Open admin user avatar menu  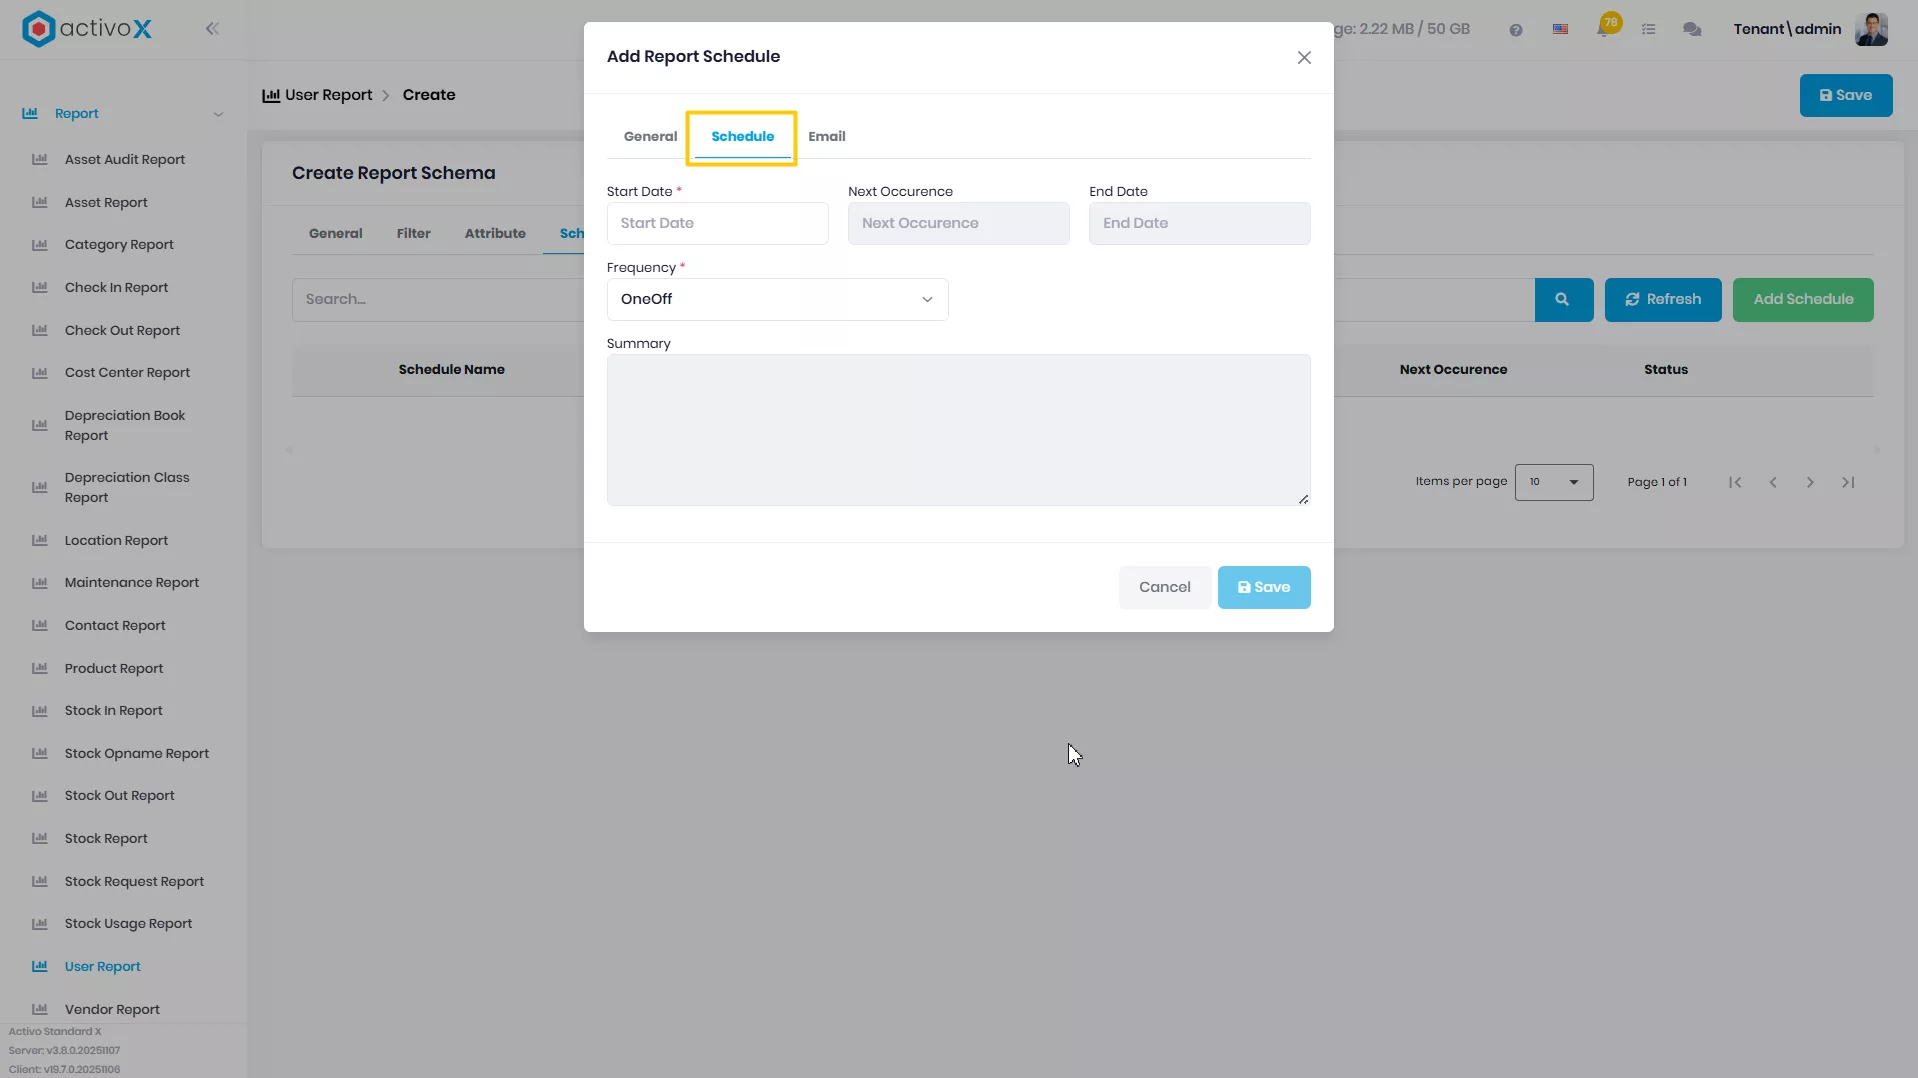(x=1871, y=29)
